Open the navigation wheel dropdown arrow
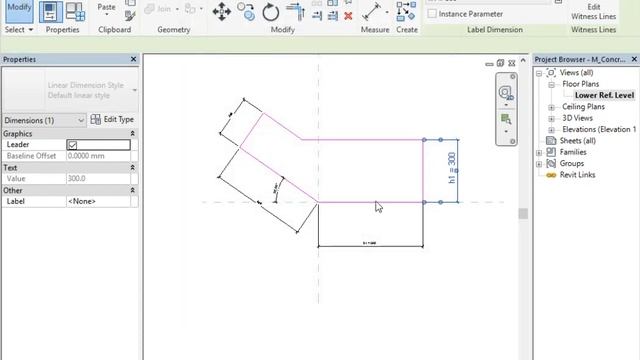Screen dimensions: 640x360 coord(506,105)
